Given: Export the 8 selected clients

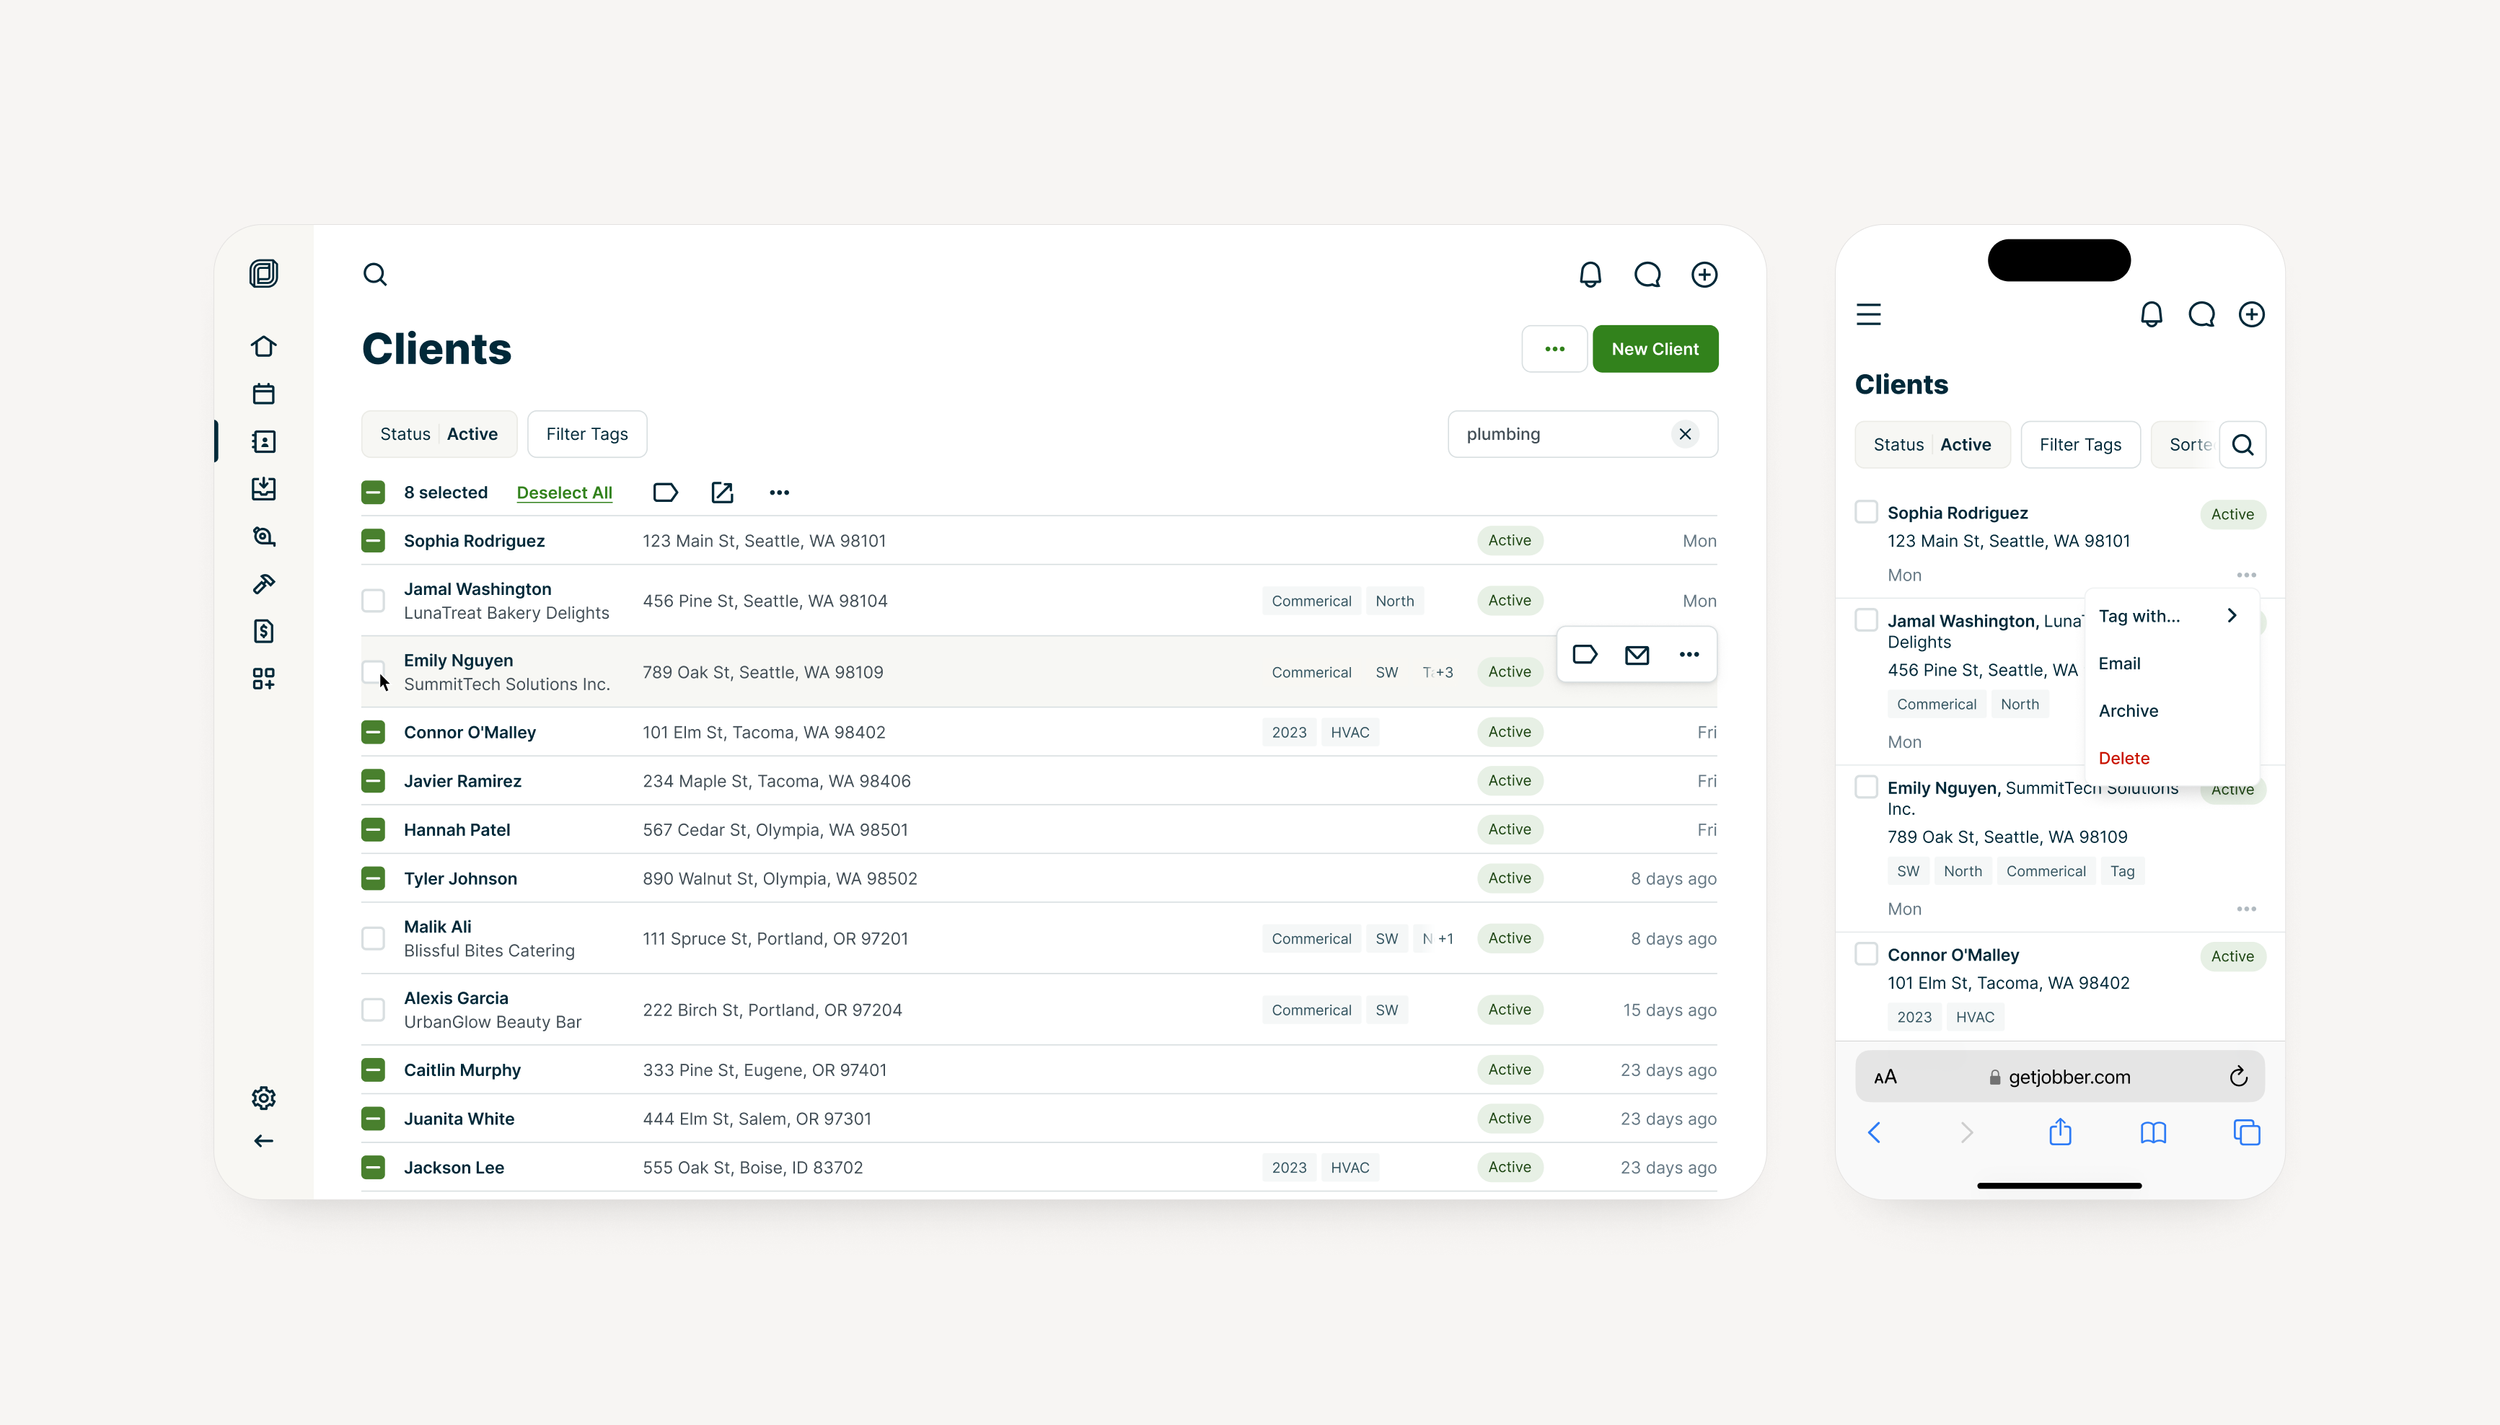Looking at the screenshot, I should (722, 492).
